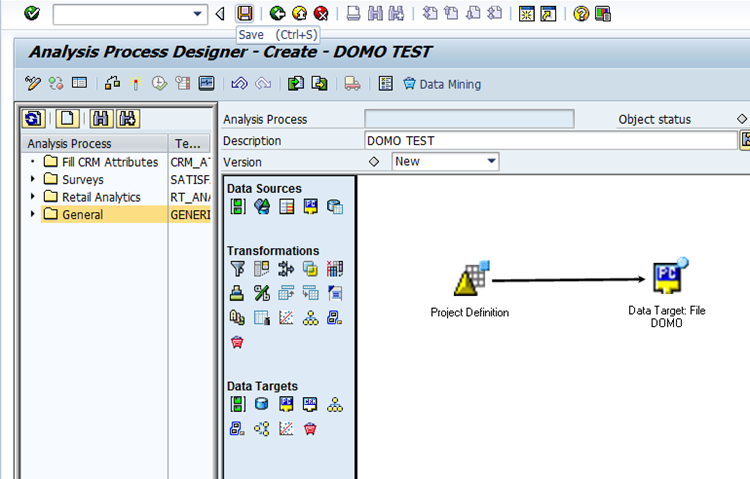Click the Refresh tree icon in left panel
Screen dimensions: 750x479
[x=33, y=118]
